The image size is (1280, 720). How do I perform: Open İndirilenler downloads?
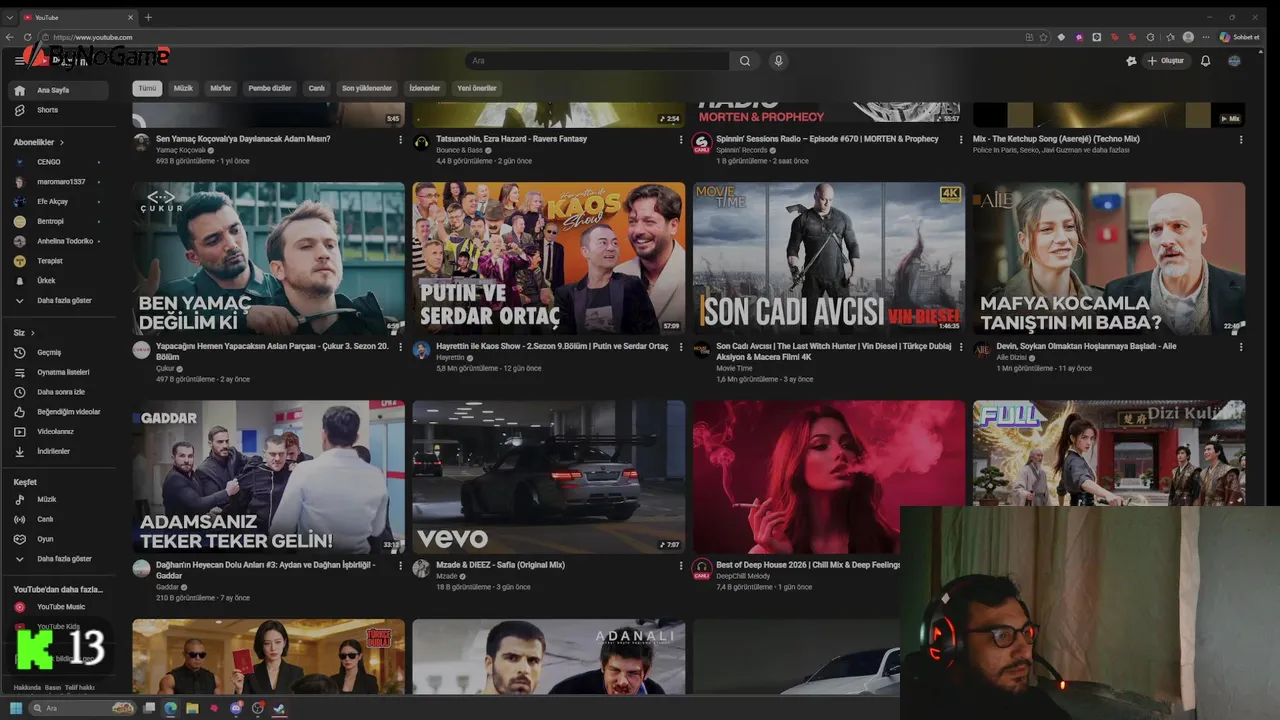[59, 451]
